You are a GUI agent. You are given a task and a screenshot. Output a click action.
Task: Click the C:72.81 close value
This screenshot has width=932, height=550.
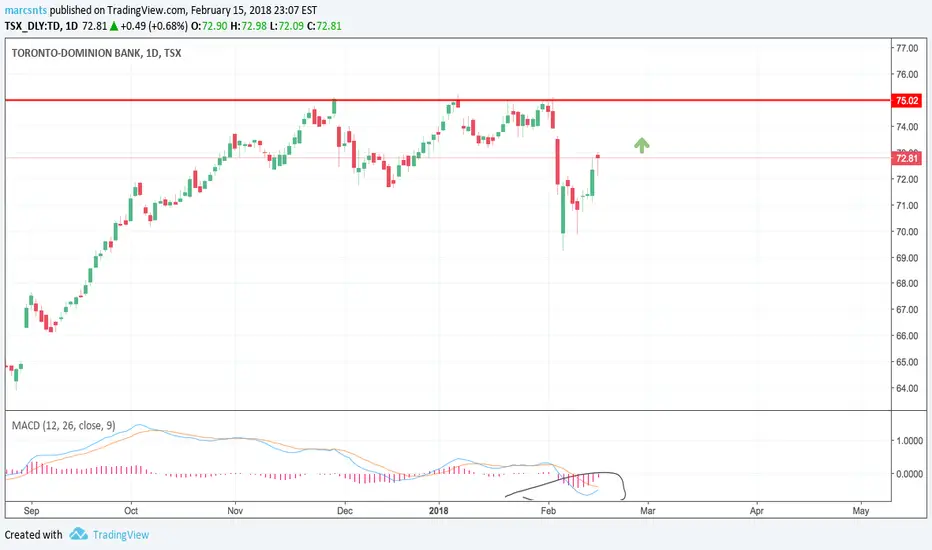click(324, 26)
